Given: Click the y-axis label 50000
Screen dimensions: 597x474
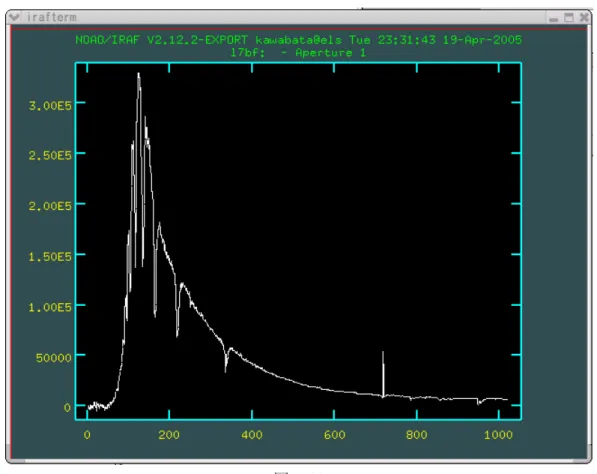Looking at the screenshot, I should click(x=54, y=357).
